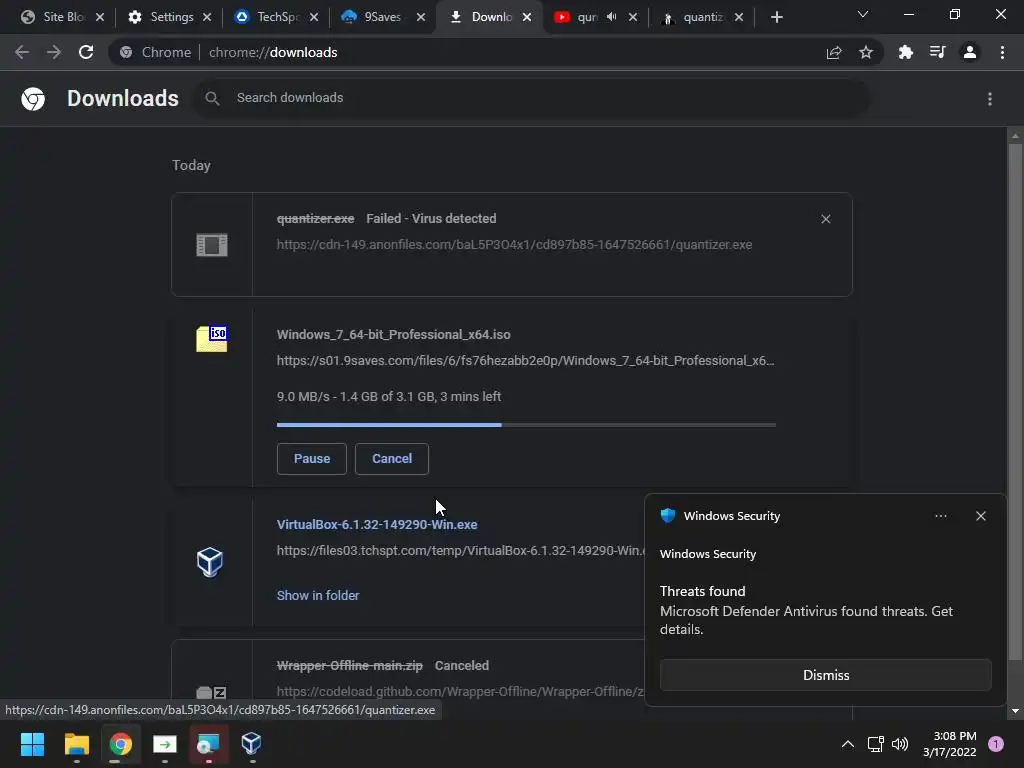This screenshot has height=768, width=1024.
Task: Close the Settings tab
Action: 207,17
